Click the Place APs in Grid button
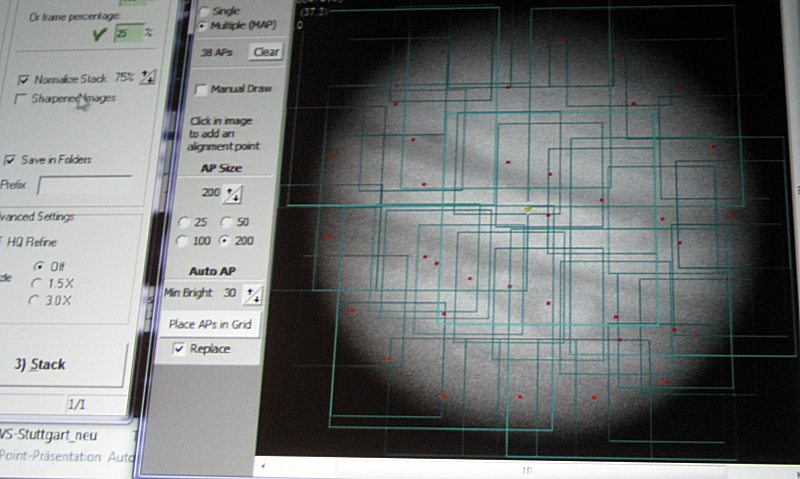800x479 pixels. (209, 325)
